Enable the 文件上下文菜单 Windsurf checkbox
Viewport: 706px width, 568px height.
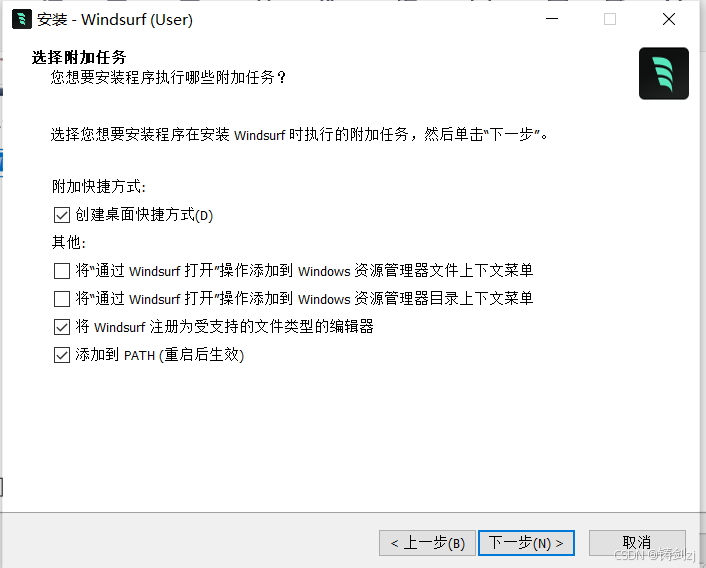[62, 271]
